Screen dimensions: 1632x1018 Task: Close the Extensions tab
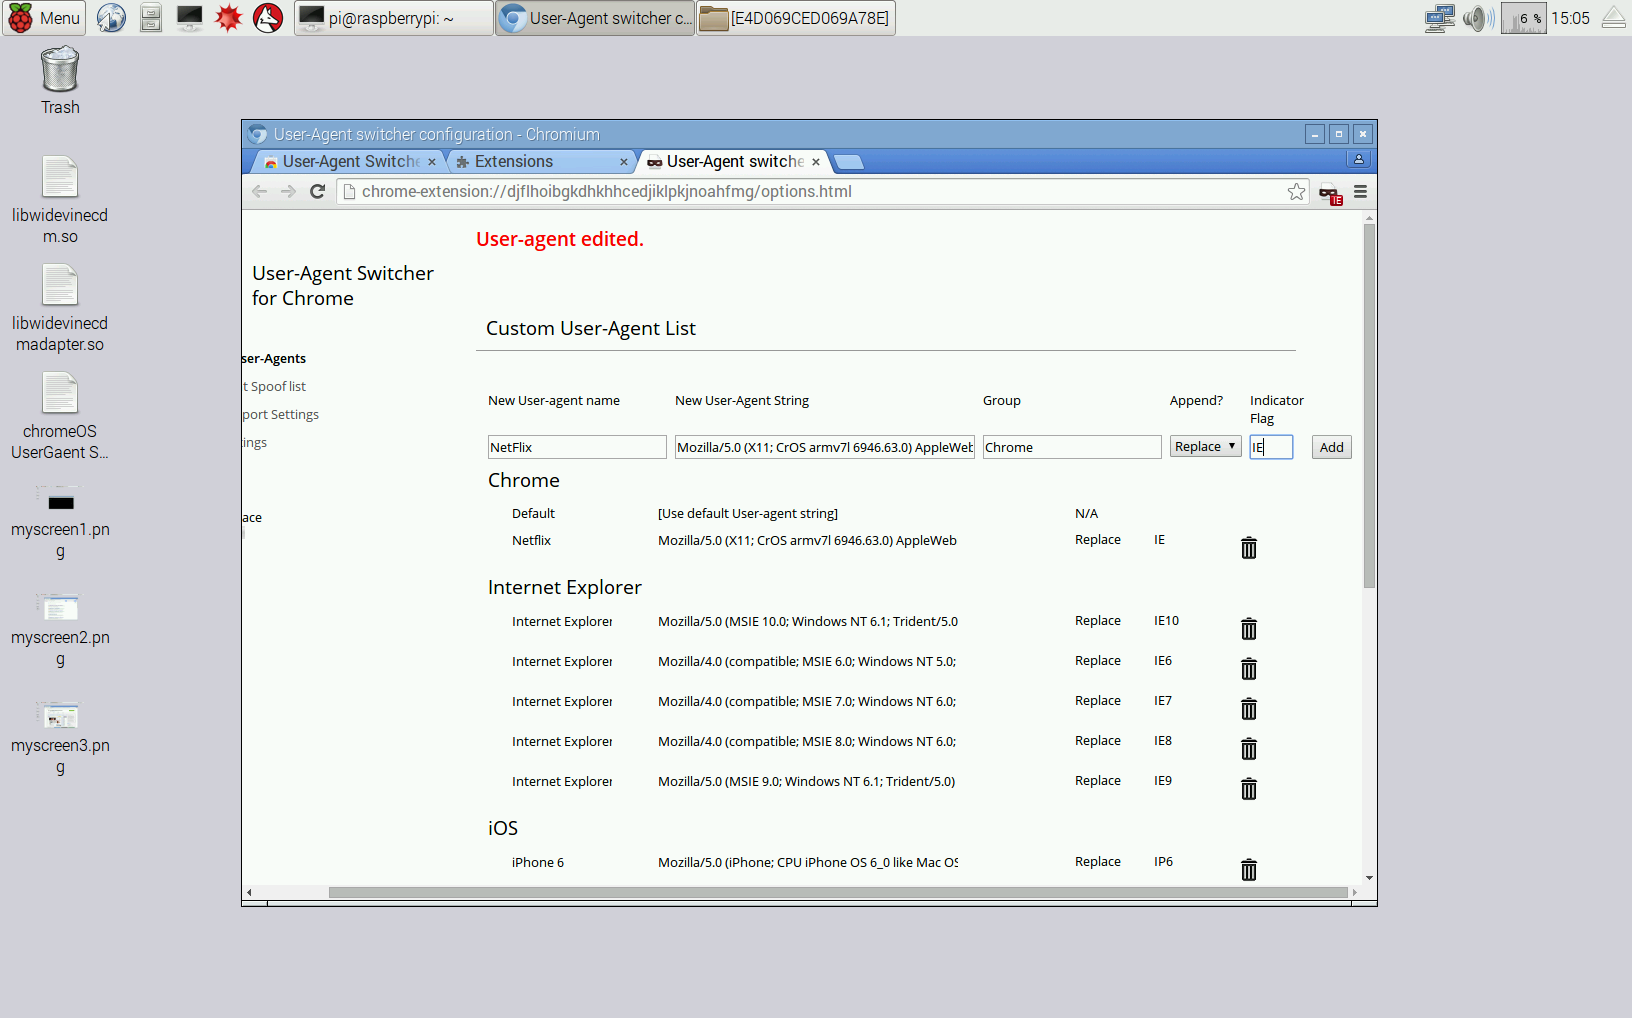pos(624,162)
